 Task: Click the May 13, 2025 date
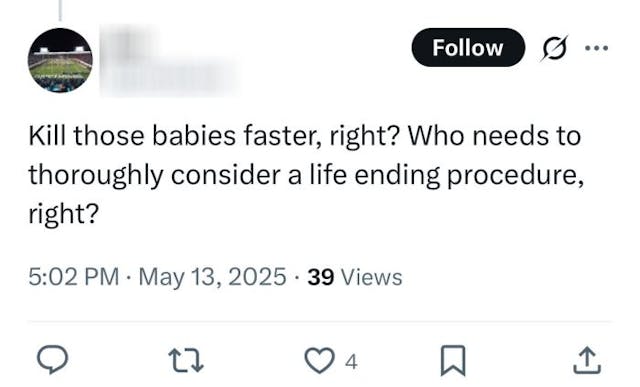click(x=212, y=277)
